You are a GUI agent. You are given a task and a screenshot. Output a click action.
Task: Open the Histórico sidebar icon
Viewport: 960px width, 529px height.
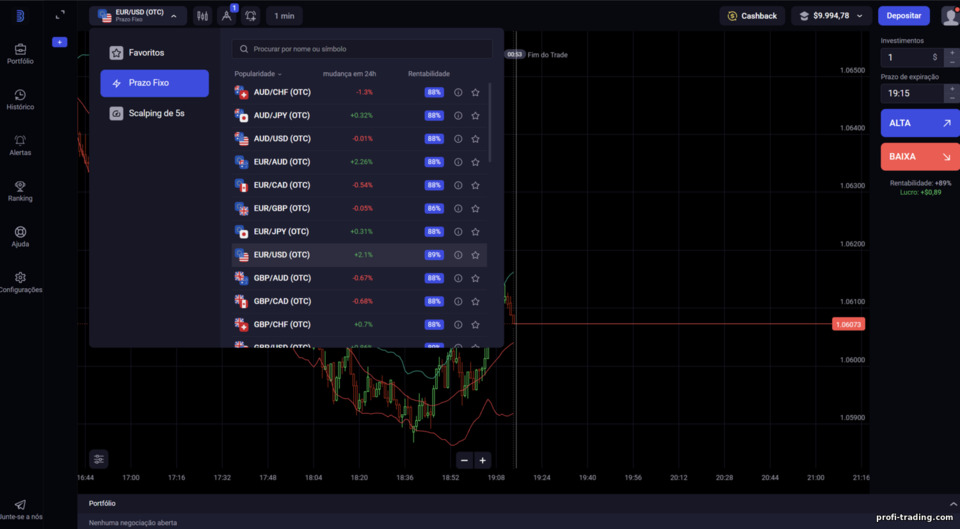click(20, 95)
